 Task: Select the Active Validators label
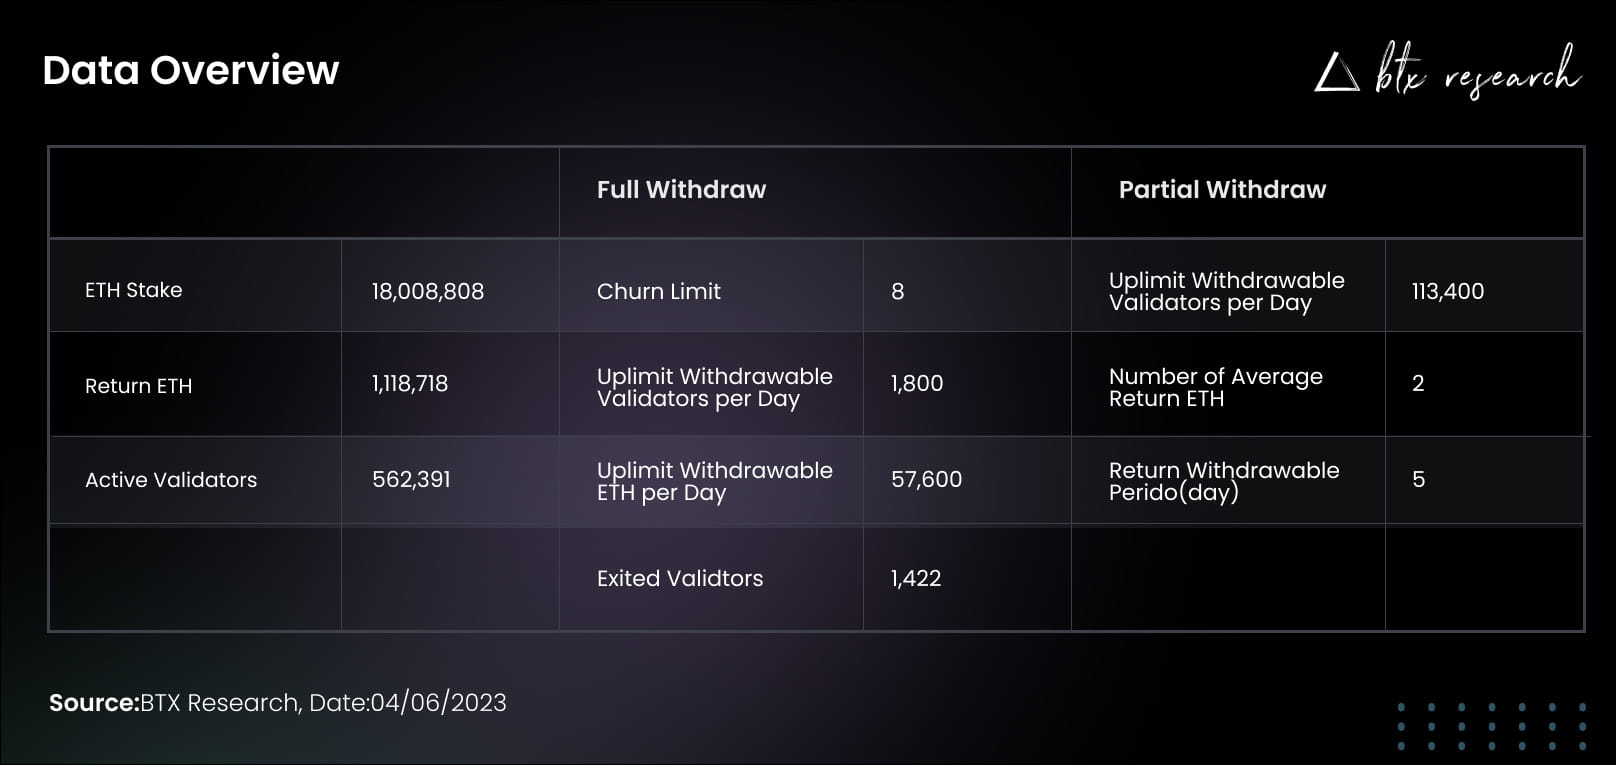point(171,480)
